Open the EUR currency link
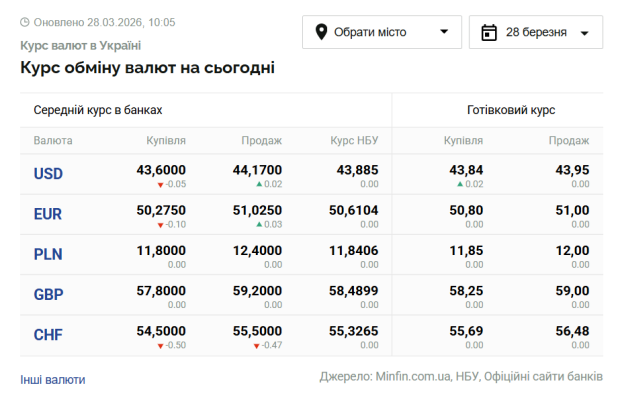 point(48,214)
